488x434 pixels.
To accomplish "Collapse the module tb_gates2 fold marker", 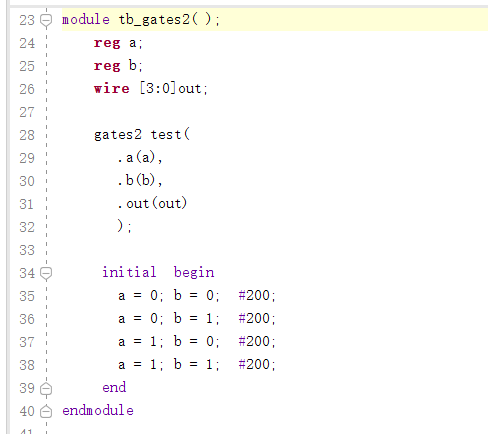I will (x=46, y=20).
